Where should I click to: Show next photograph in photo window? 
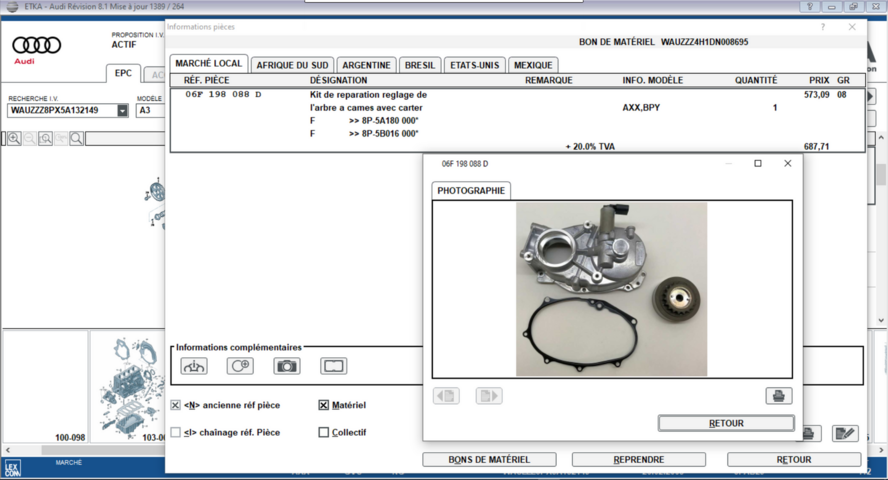click(x=489, y=396)
